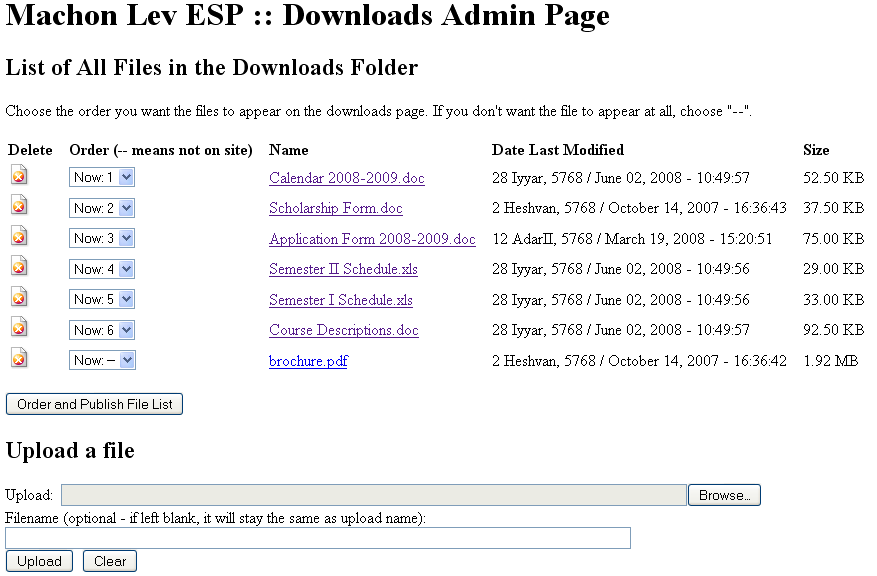Screen dimensions: 877x576
Task: Click the optional Filename text field
Action: 318,538
